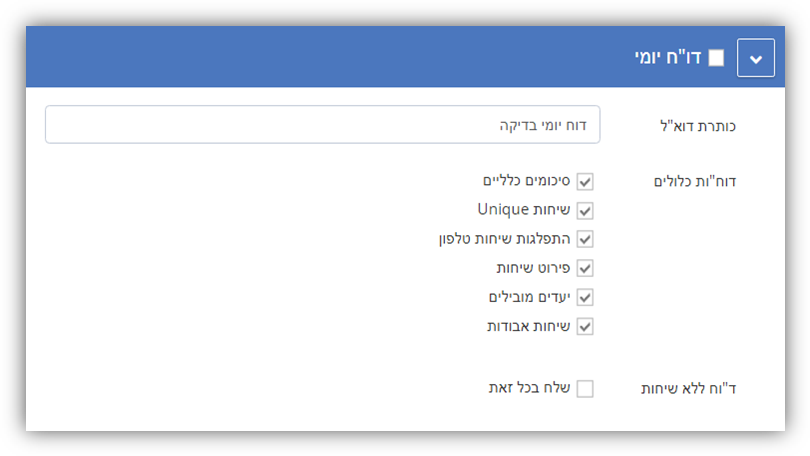Click the יעדים מובילים label text
810x456 pixels.
coord(529,297)
